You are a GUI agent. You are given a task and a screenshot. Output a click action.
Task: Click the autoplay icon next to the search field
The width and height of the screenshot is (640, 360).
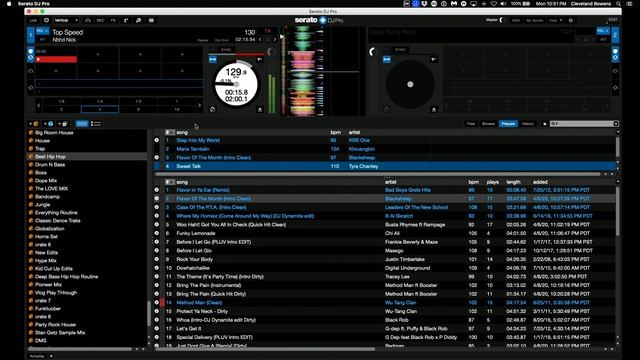544,124
